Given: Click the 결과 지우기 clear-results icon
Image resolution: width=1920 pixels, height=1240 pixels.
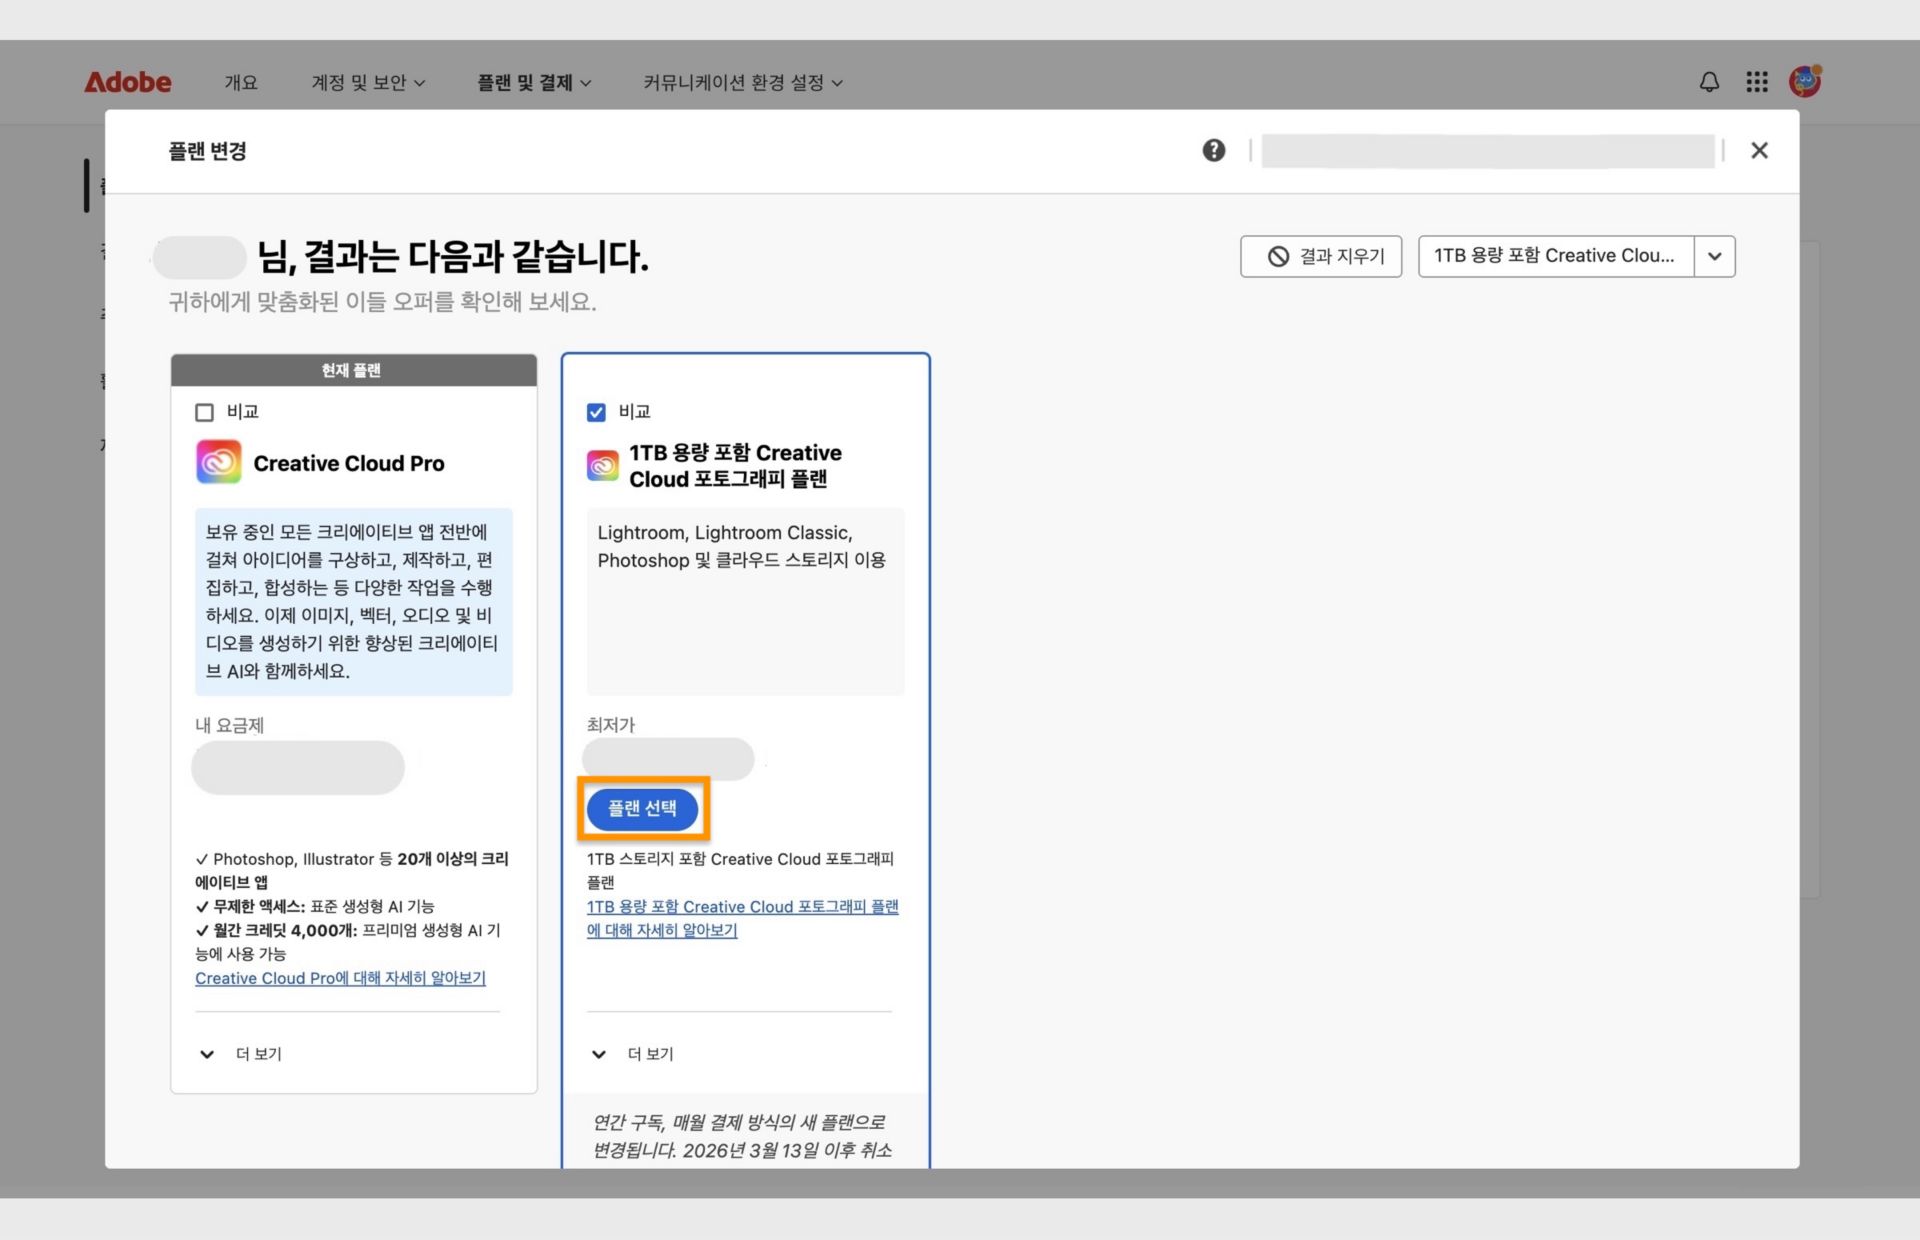Looking at the screenshot, I should [1279, 256].
